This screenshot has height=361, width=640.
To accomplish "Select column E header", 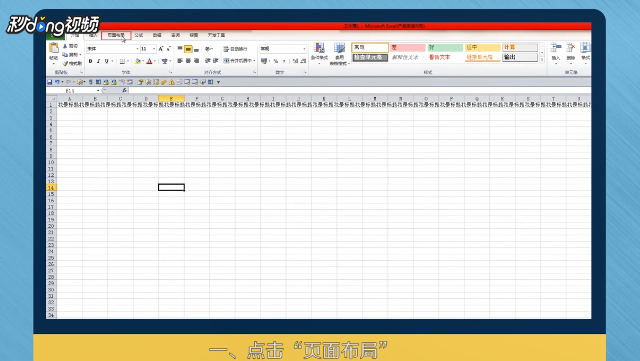I will click(x=171, y=98).
